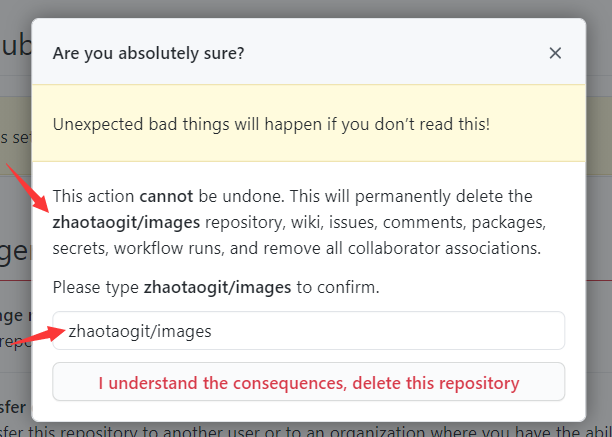The height and width of the screenshot is (437, 612).
Task: Click the words 'delete this repository' on the red button
Action: (x=436, y=383)
